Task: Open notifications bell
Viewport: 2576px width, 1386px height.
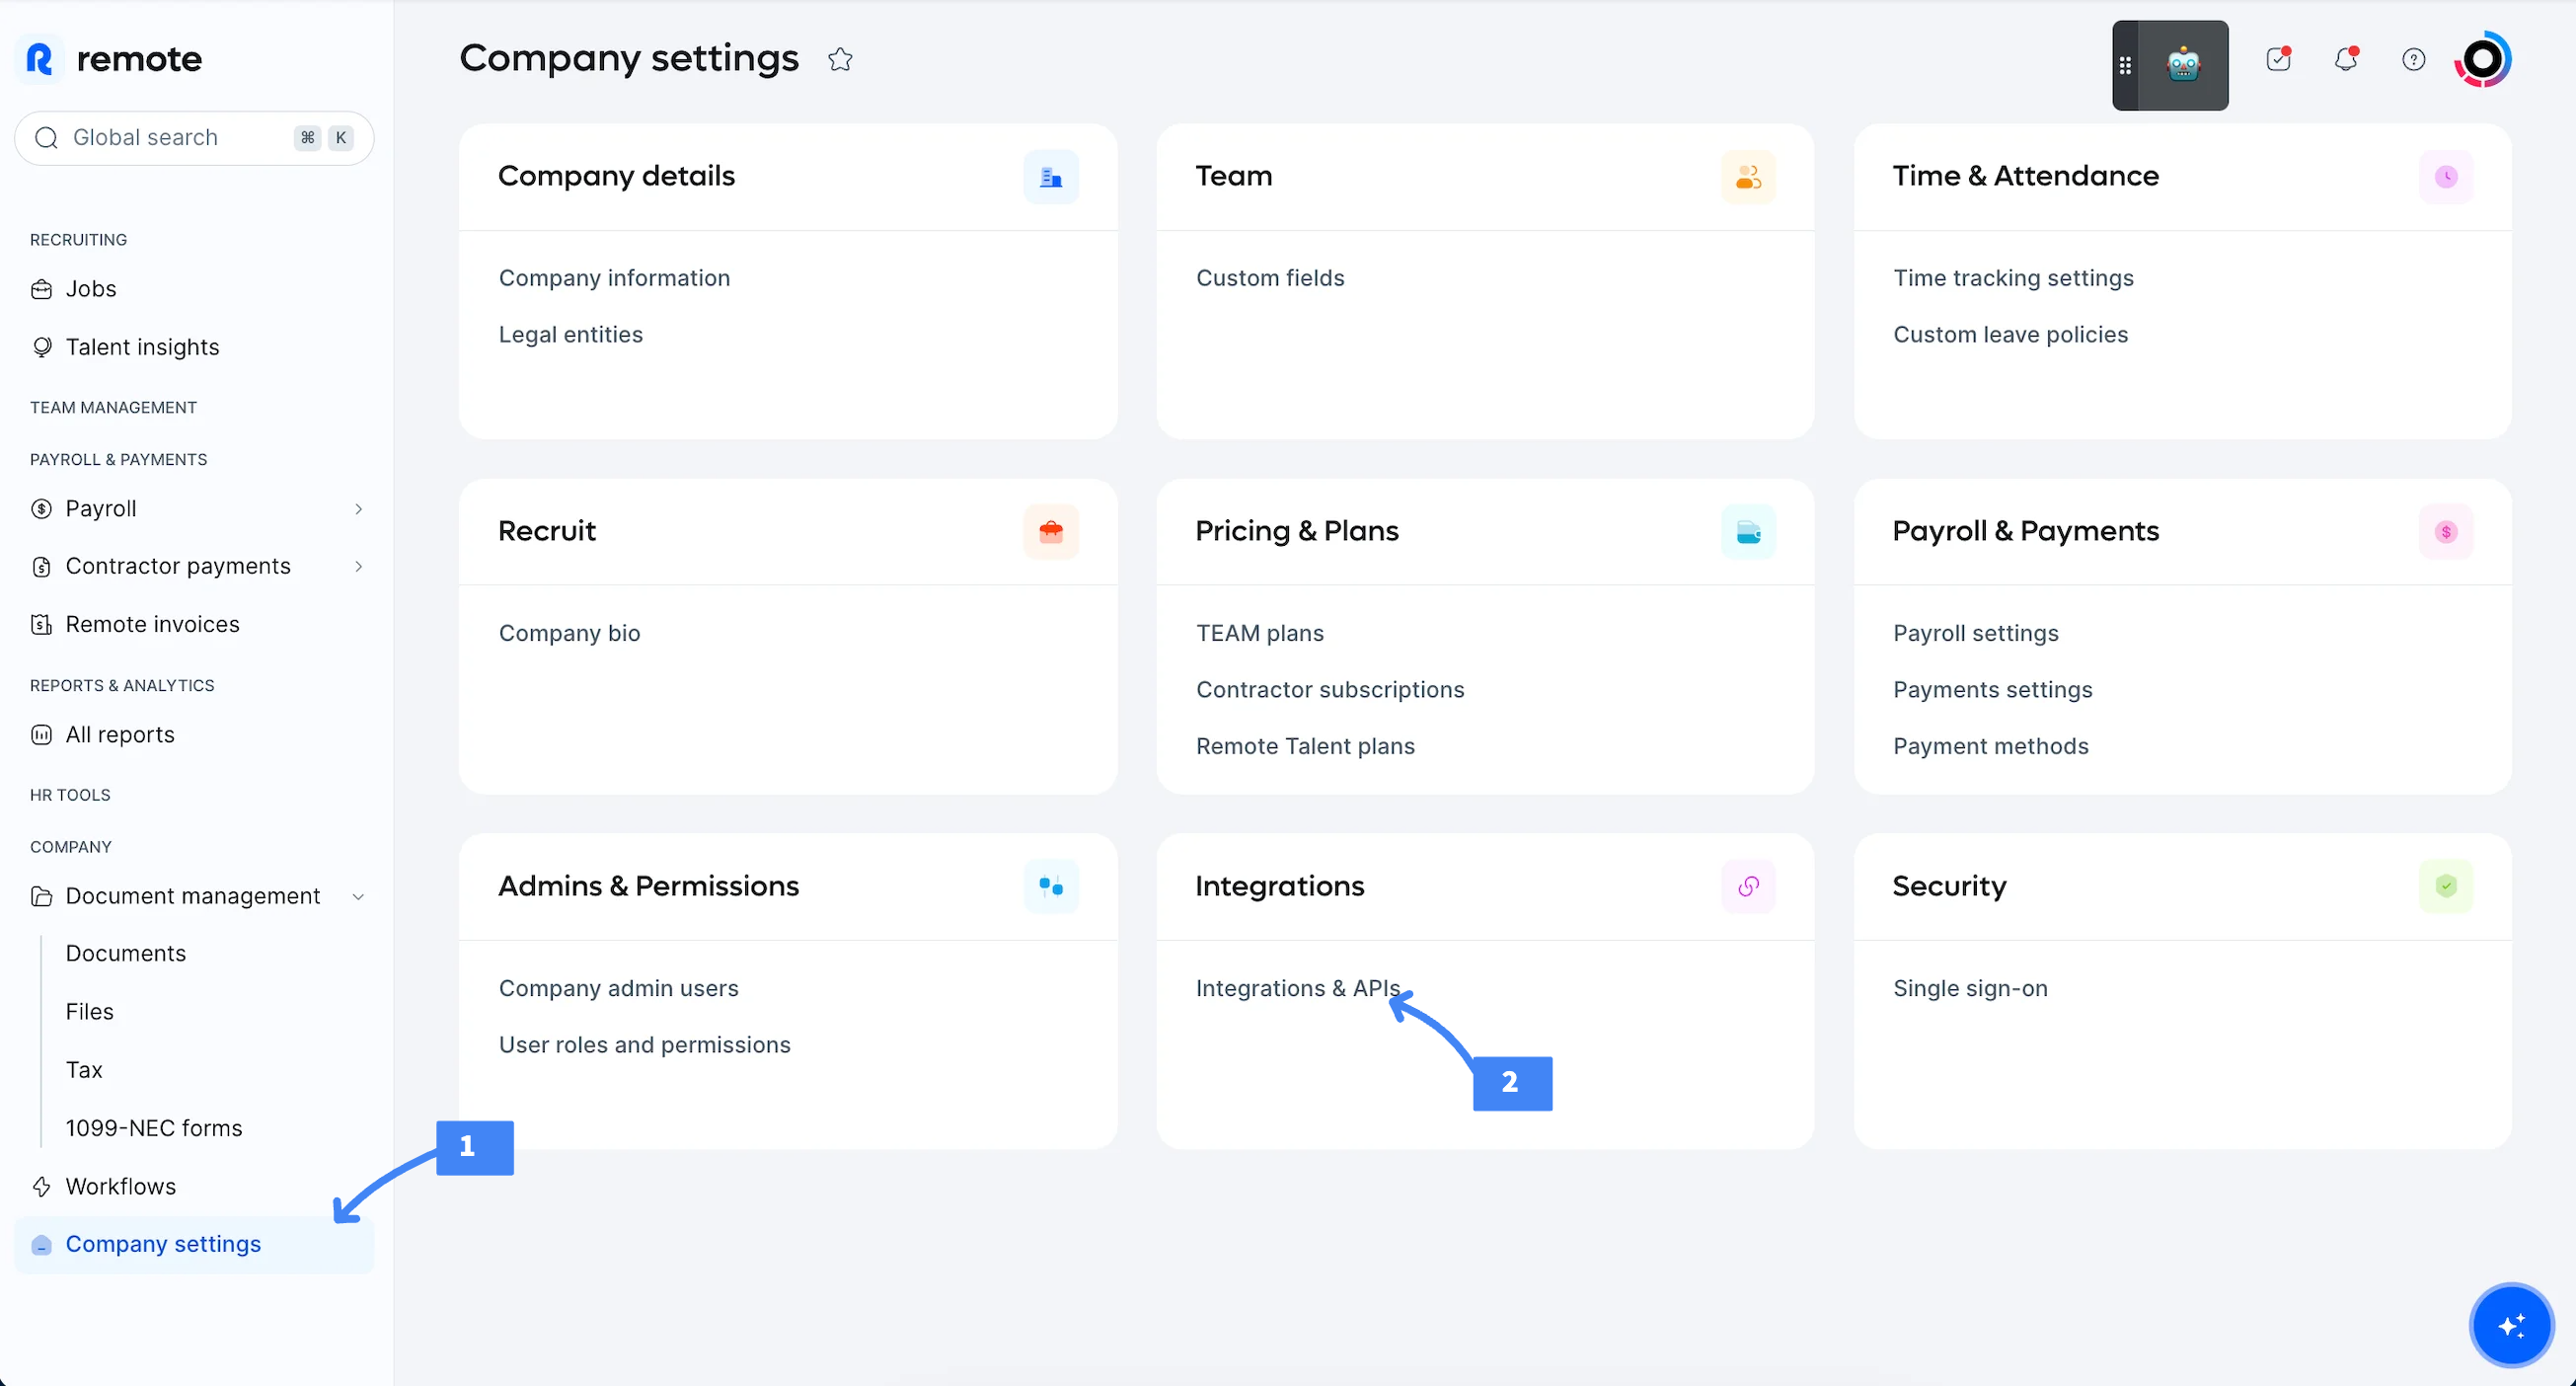Action: pyautogui.click(x=2346, y=60)
